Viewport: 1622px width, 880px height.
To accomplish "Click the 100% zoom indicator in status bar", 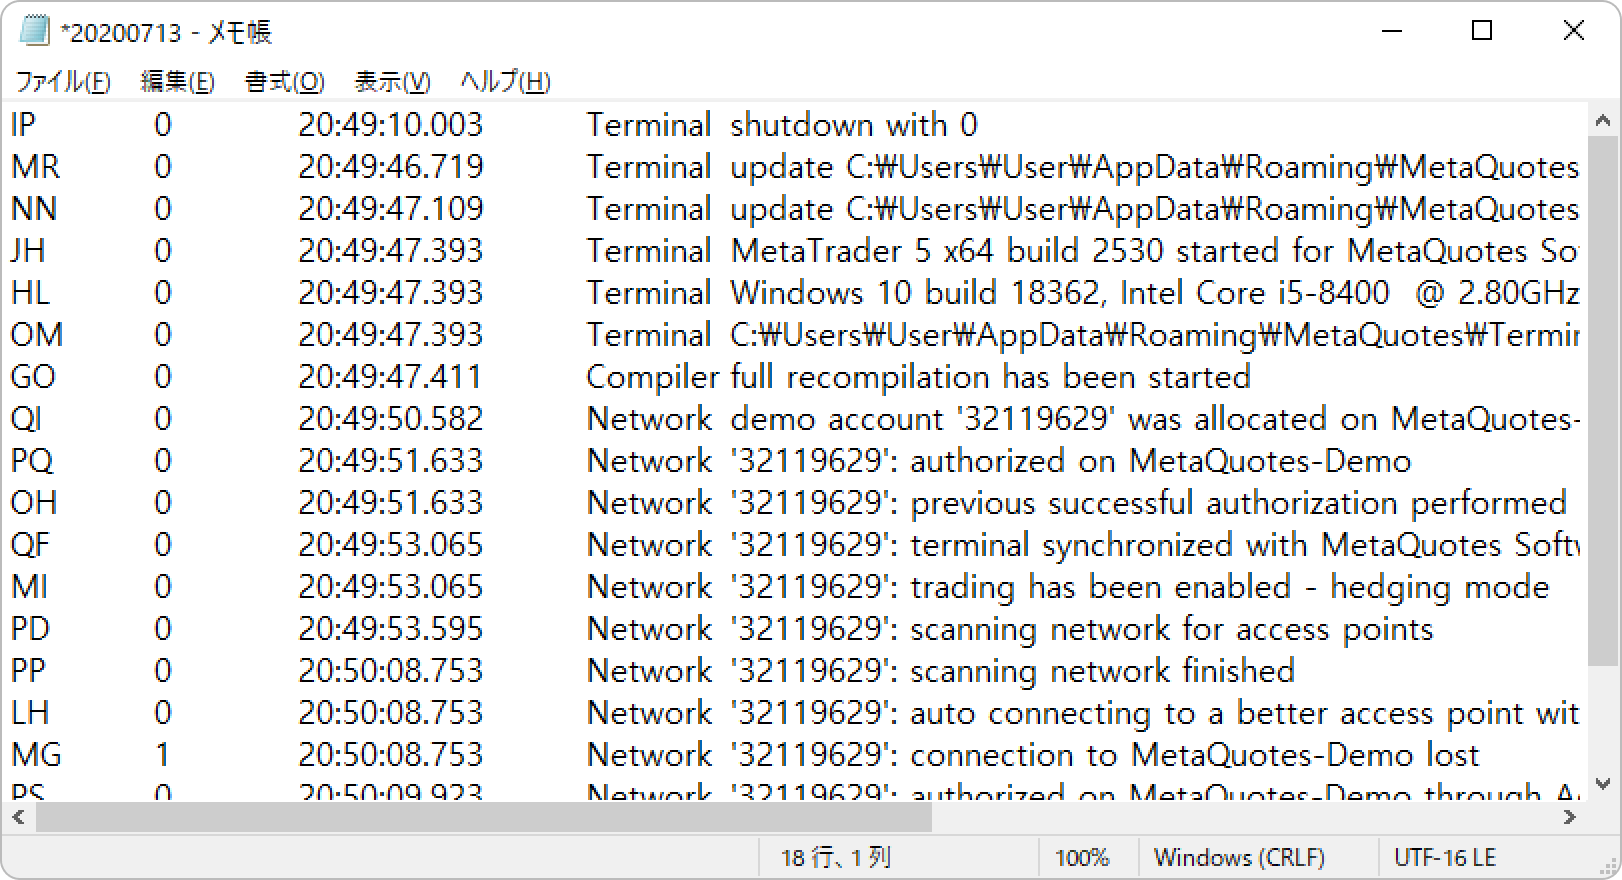I will [1082, 857].
